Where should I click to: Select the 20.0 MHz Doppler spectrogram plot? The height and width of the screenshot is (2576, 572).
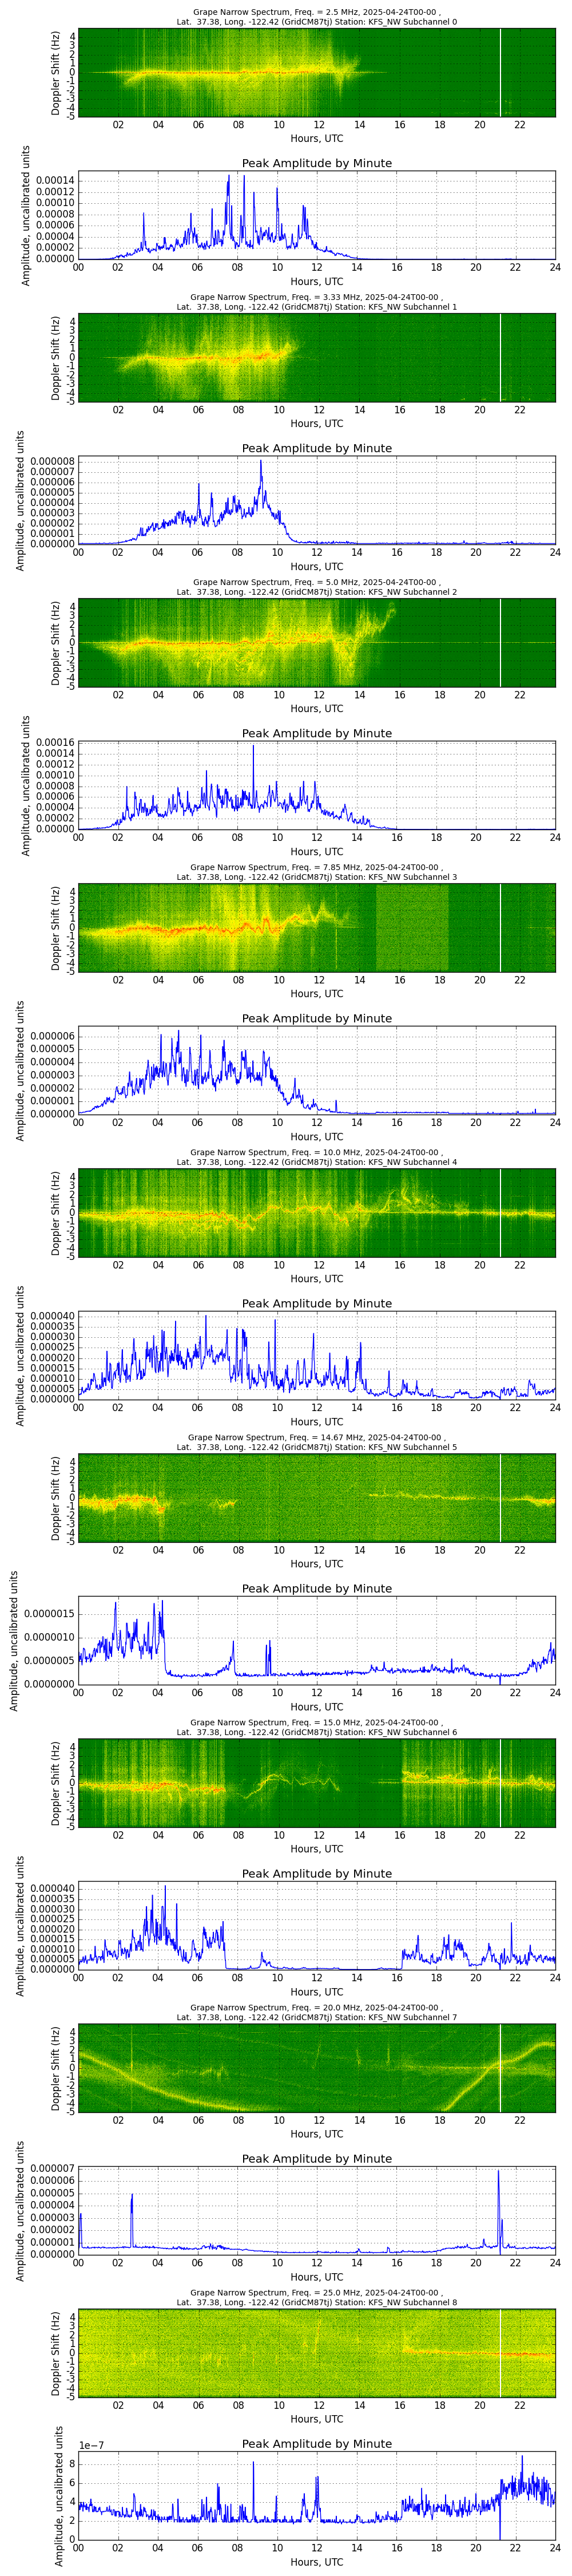tap(317, 2067)
